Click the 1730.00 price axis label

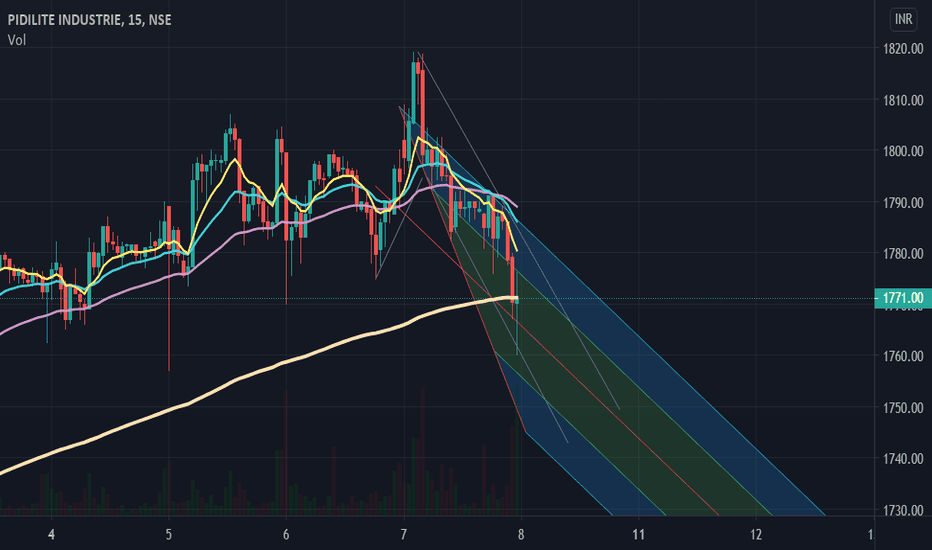pyautogui.click(x=903, y=510)
